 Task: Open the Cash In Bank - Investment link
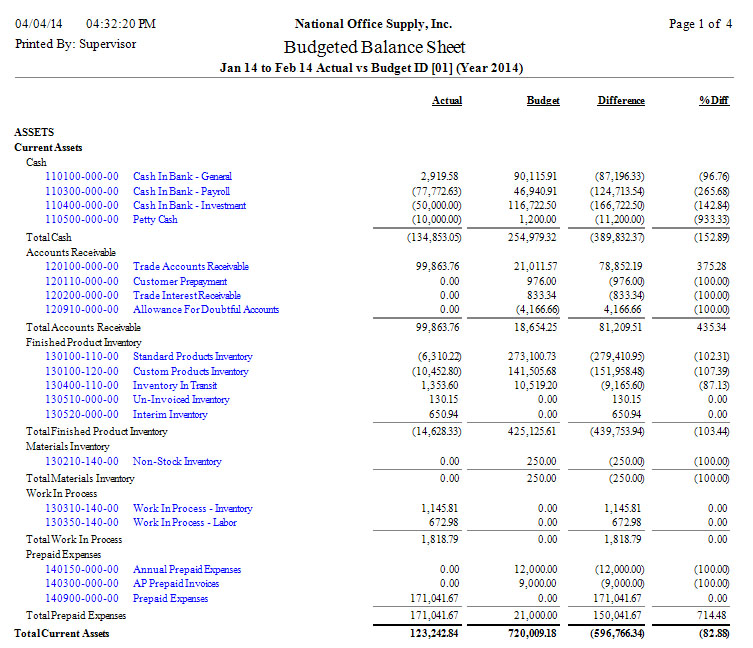(189, 206)
